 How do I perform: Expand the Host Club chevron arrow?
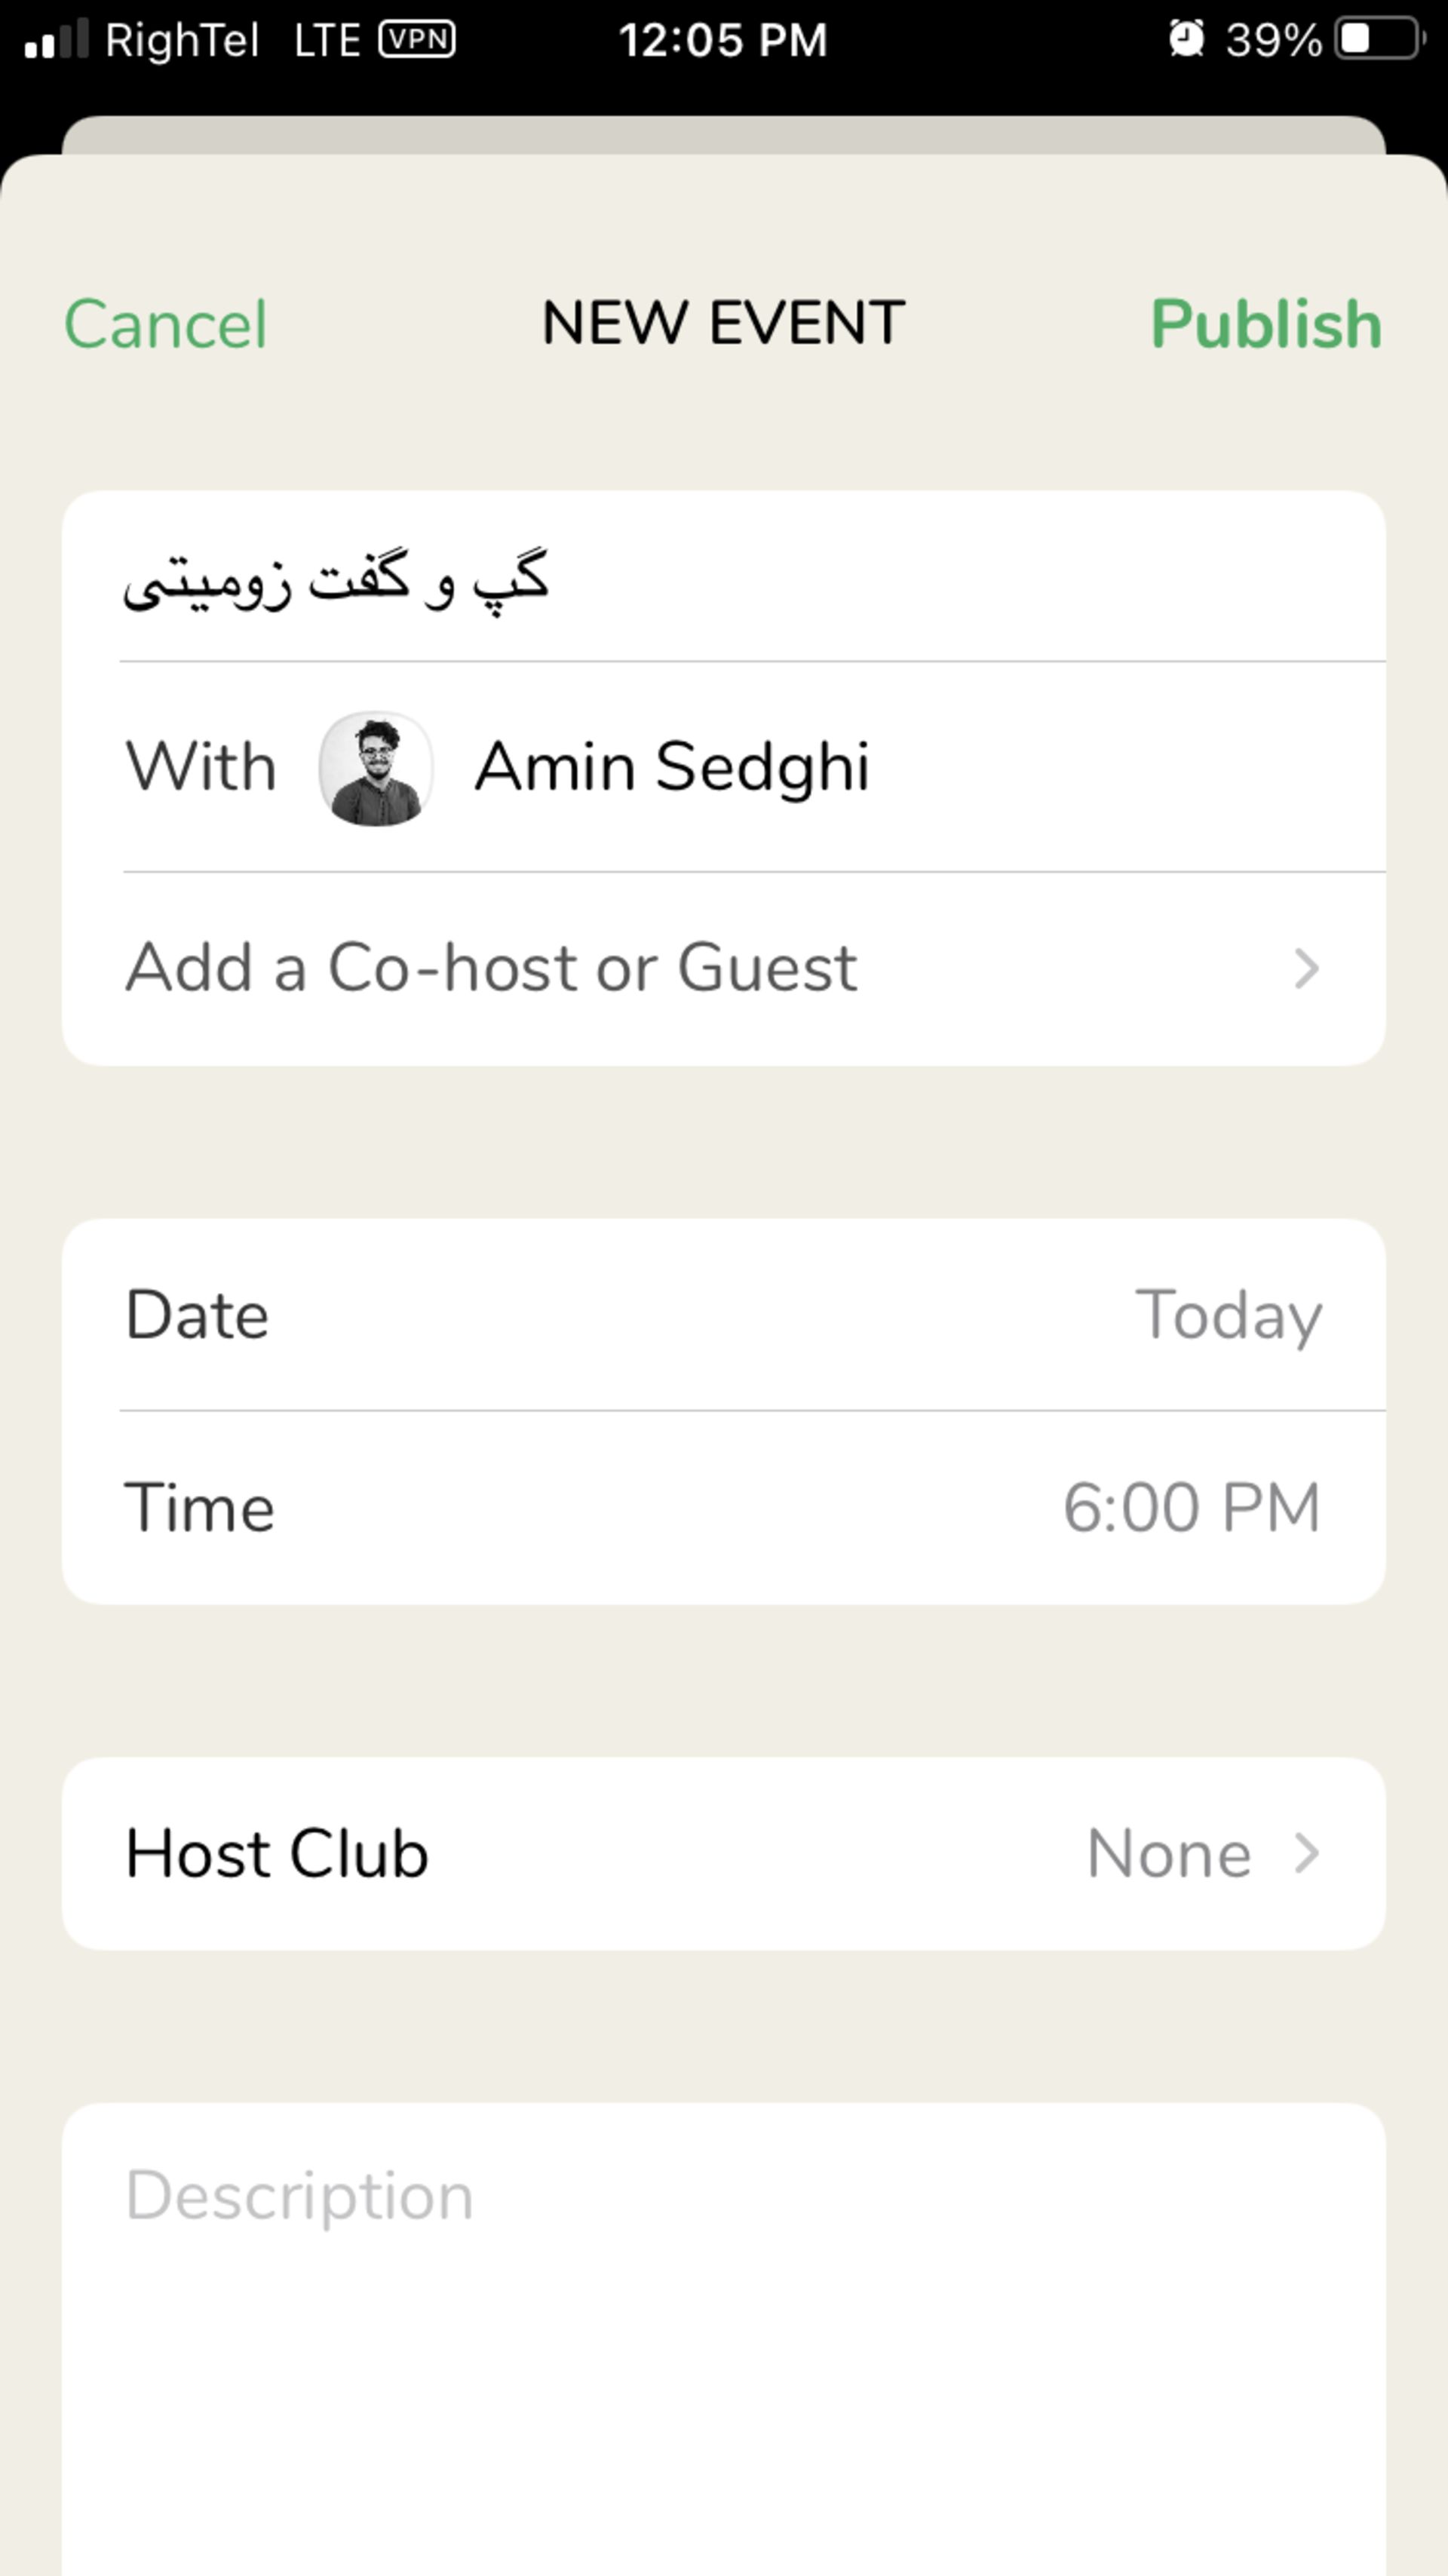[1306, 1853]
